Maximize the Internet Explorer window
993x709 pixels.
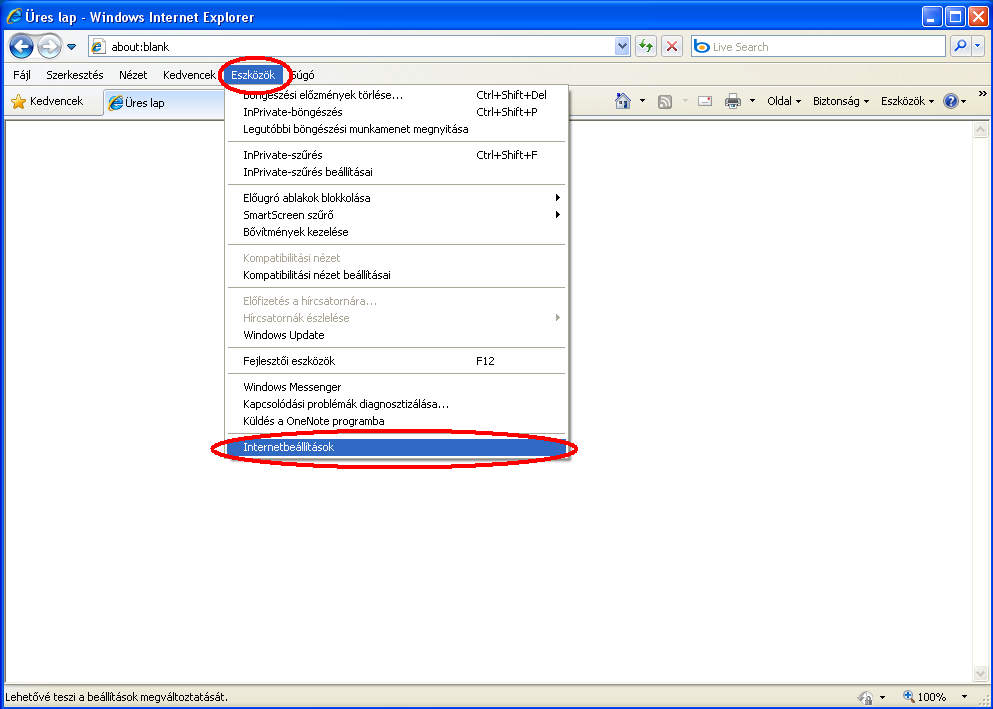pos(955,17)
